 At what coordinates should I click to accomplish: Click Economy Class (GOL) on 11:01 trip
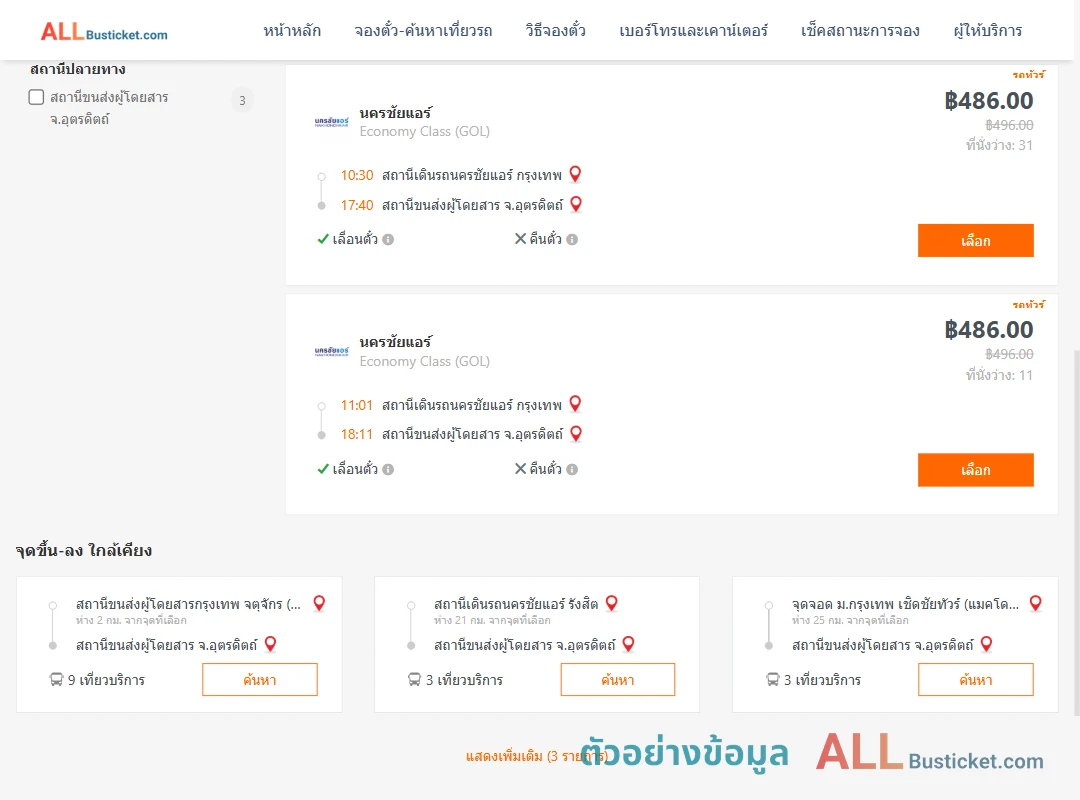(x=424, y=361)
